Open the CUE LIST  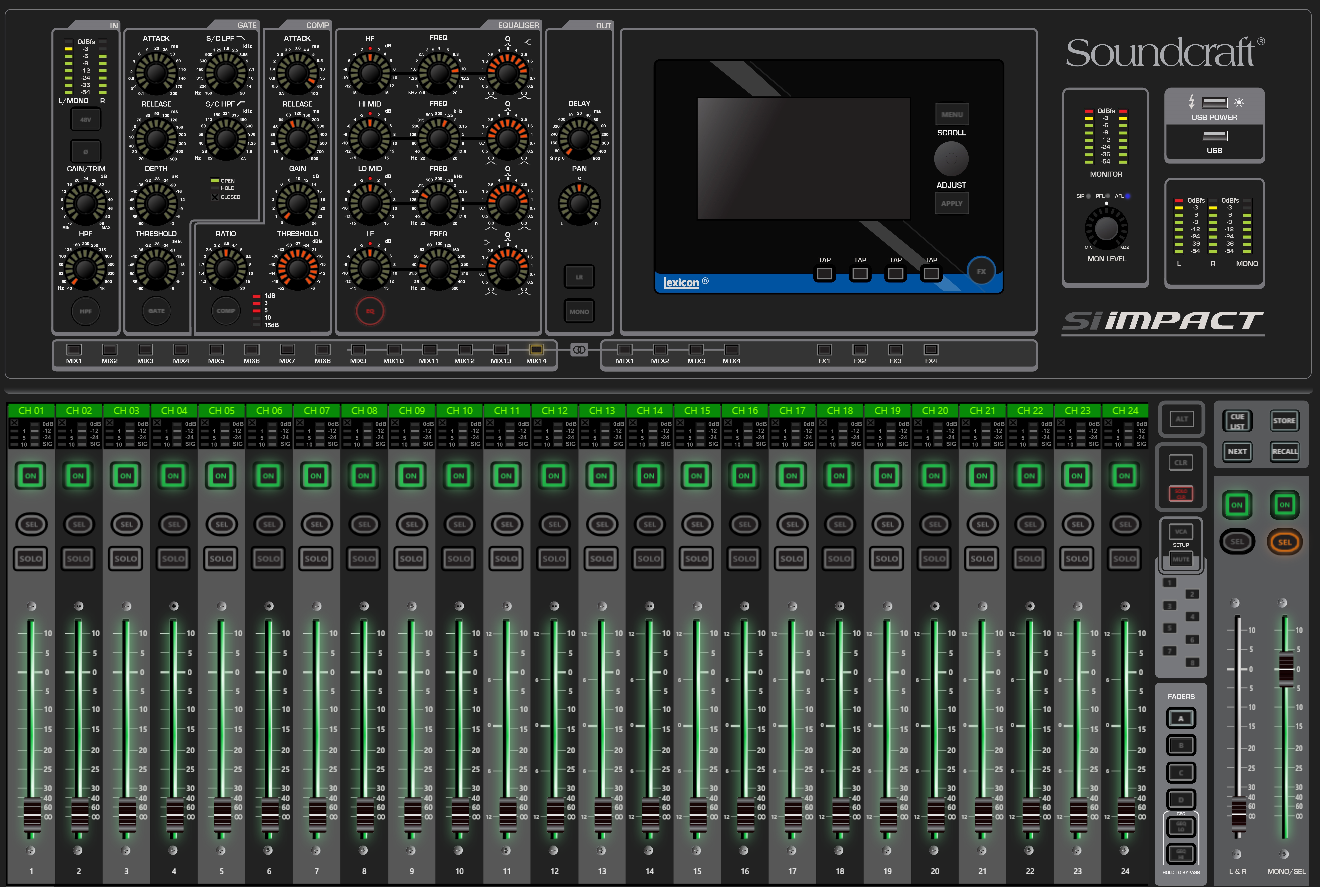click(x=1238, y=421)
